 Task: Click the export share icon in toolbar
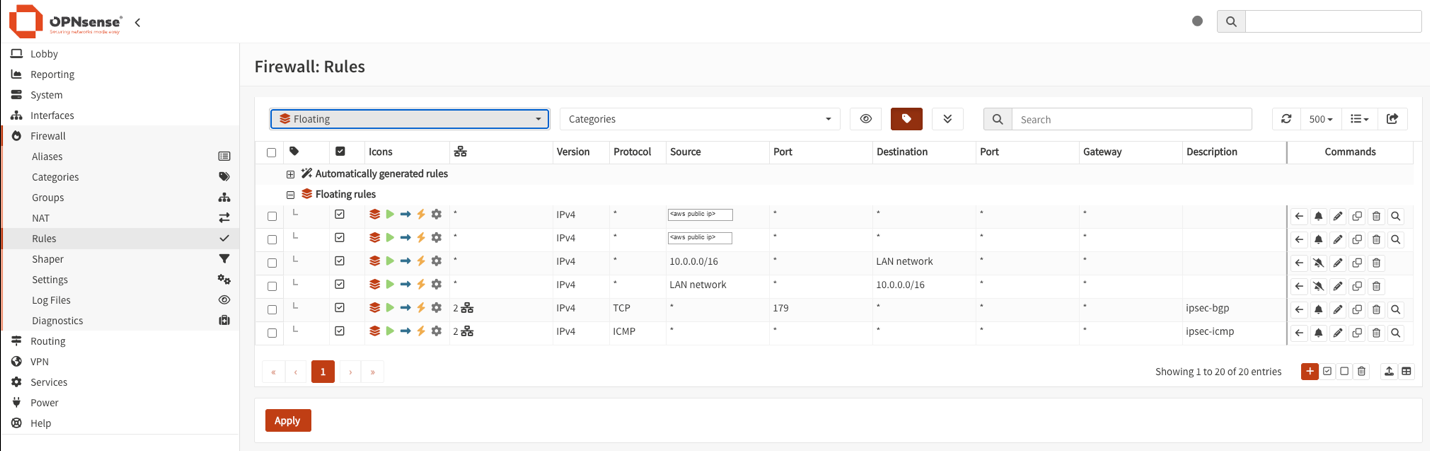[x=1392, y=119]
